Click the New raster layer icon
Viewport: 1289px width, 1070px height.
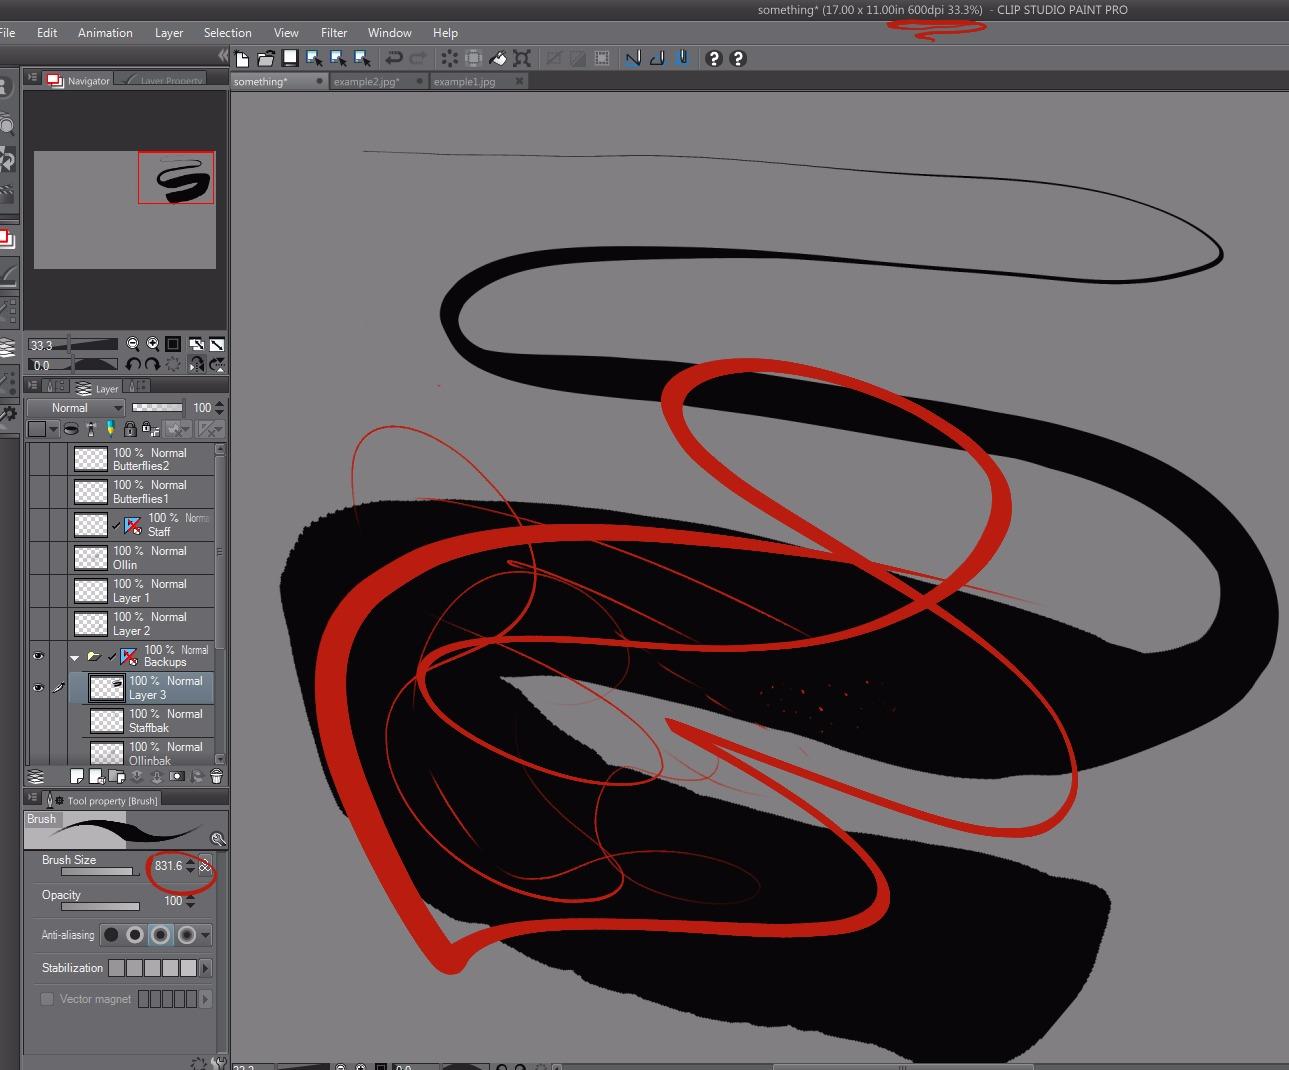click(x=77, y=776)
